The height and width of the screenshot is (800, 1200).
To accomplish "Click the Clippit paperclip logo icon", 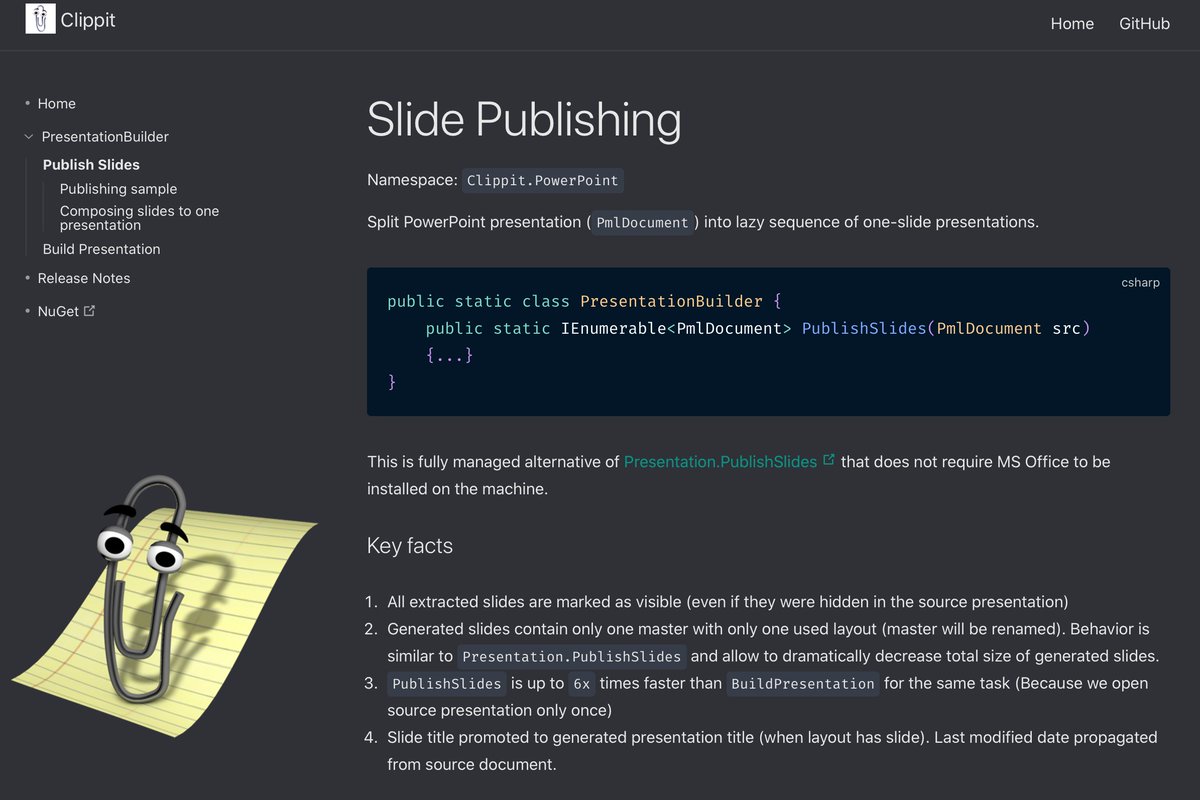I will click(x=40, y=19).
